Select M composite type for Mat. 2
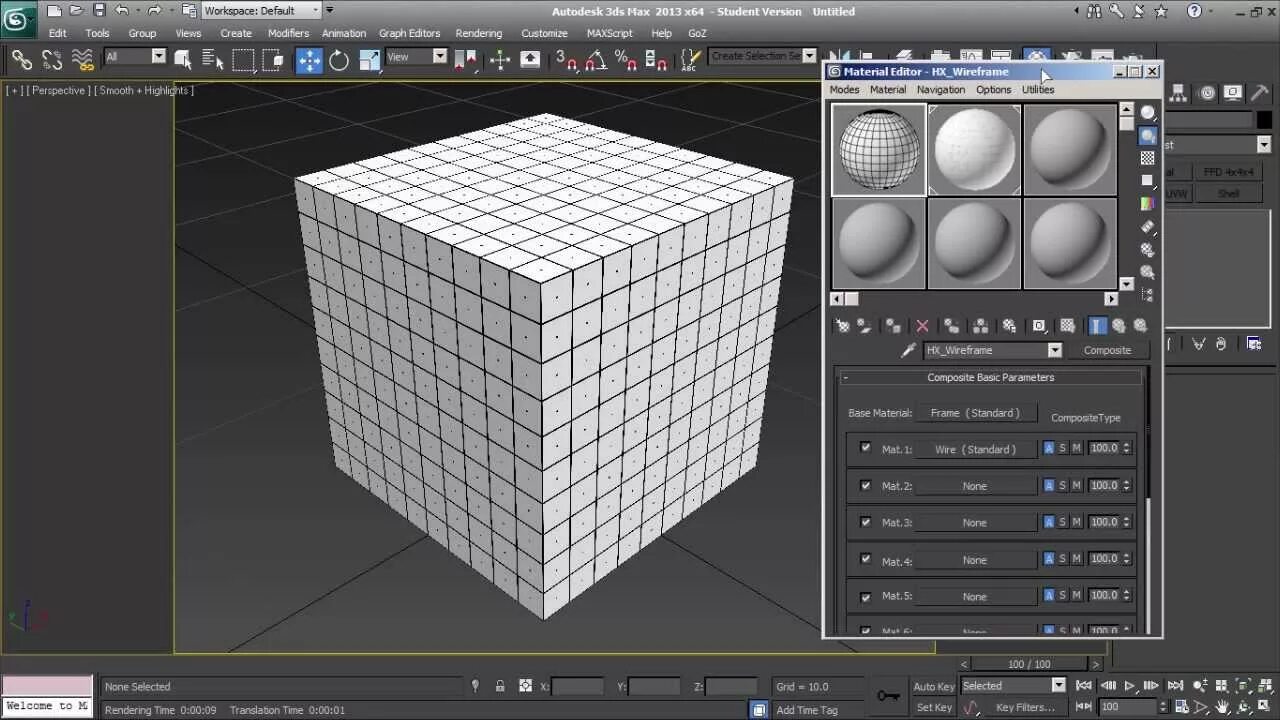1280x720 pixels. click(1077, 485)
